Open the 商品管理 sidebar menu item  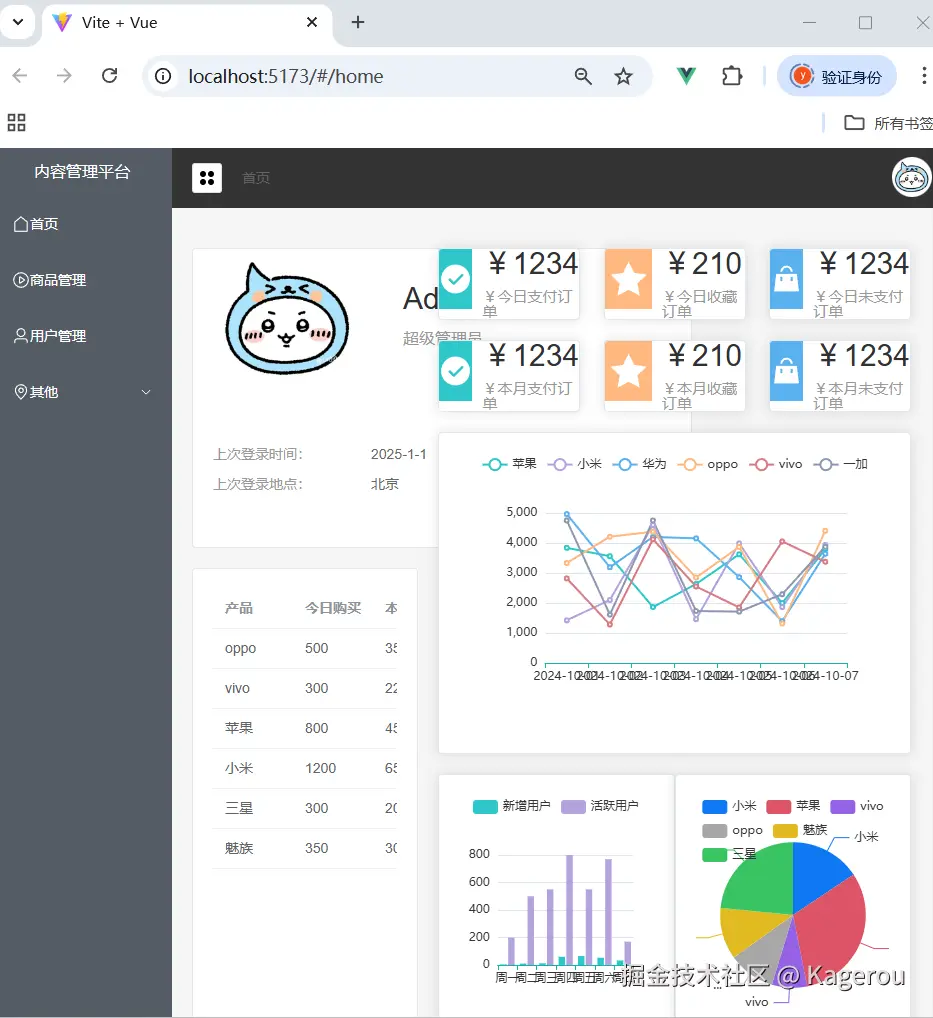coord(86,280)
